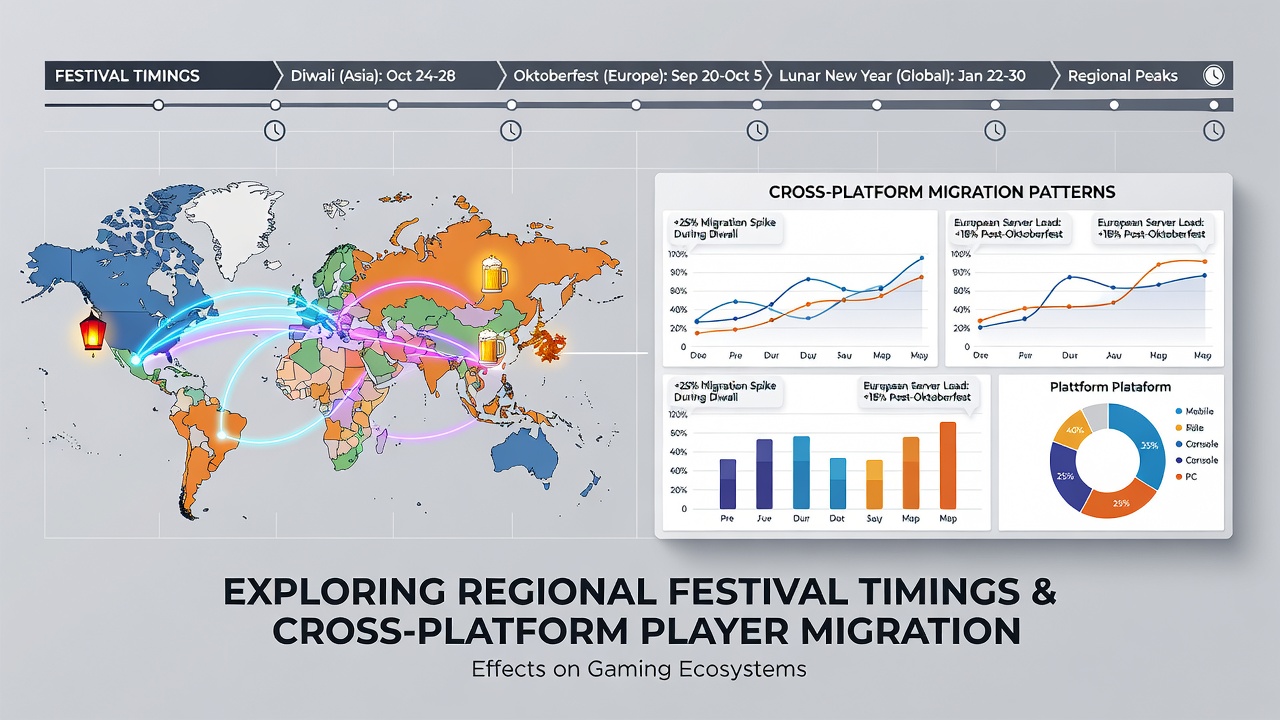The image size is (1280, 720).
Task: Click the bar above the Jue label
Action: (764, 474)
